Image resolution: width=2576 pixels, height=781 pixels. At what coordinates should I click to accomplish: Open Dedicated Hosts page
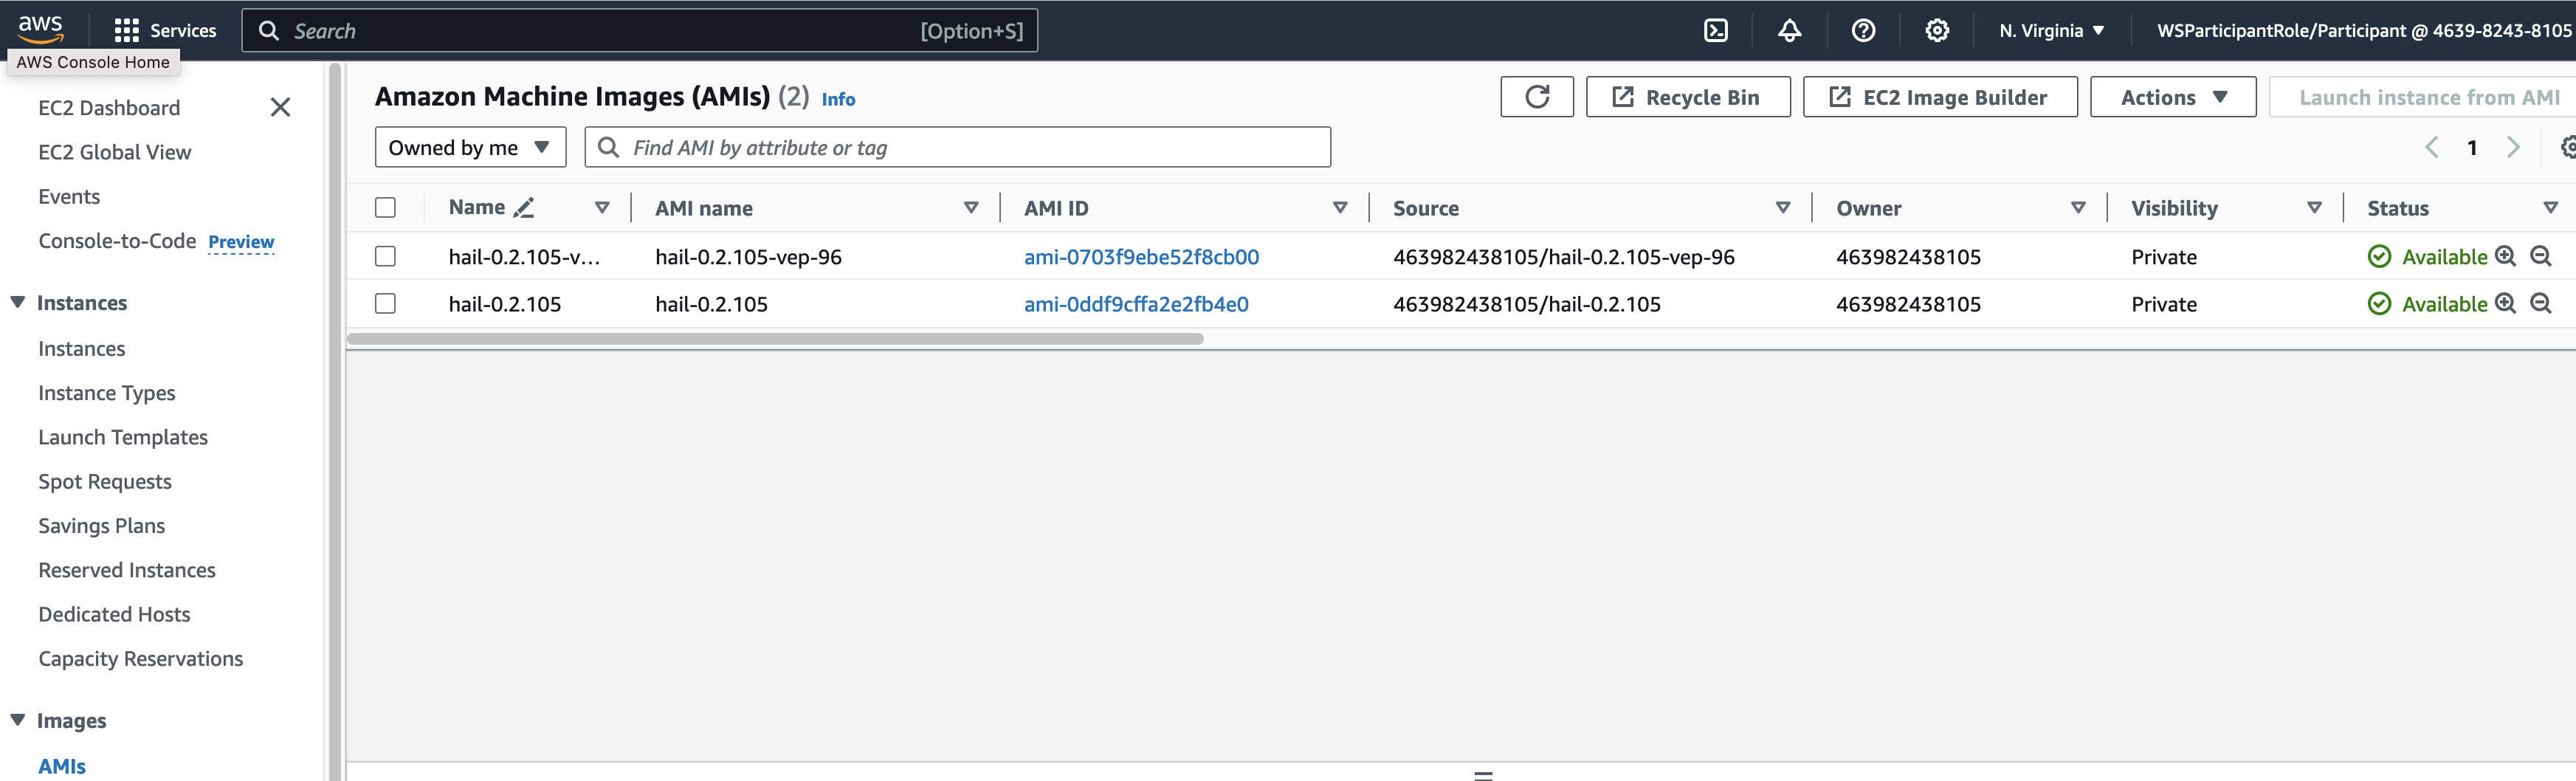click(114, 614)
